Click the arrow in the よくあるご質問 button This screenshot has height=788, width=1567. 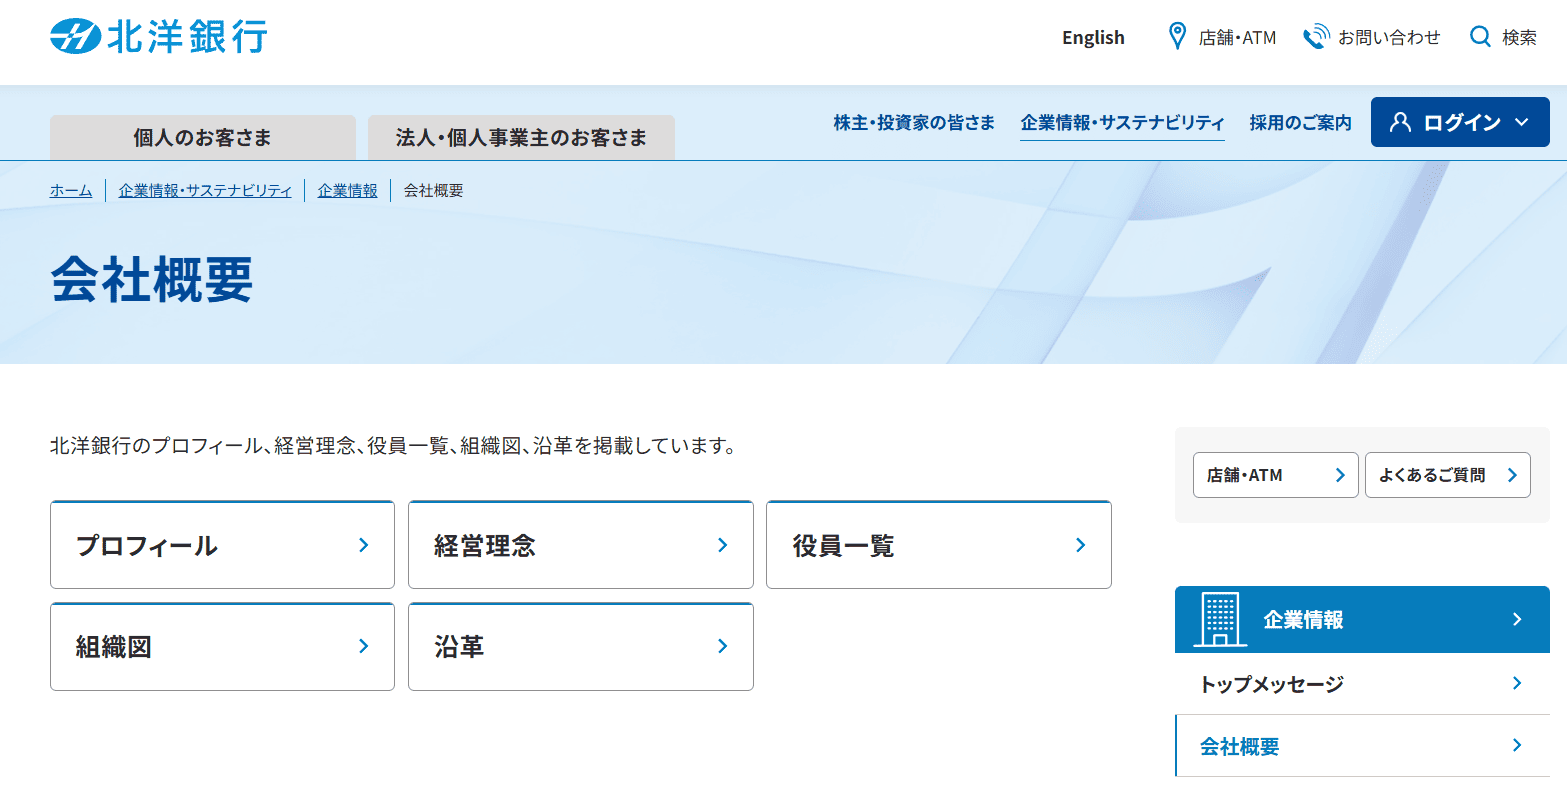click(1512, 475)
